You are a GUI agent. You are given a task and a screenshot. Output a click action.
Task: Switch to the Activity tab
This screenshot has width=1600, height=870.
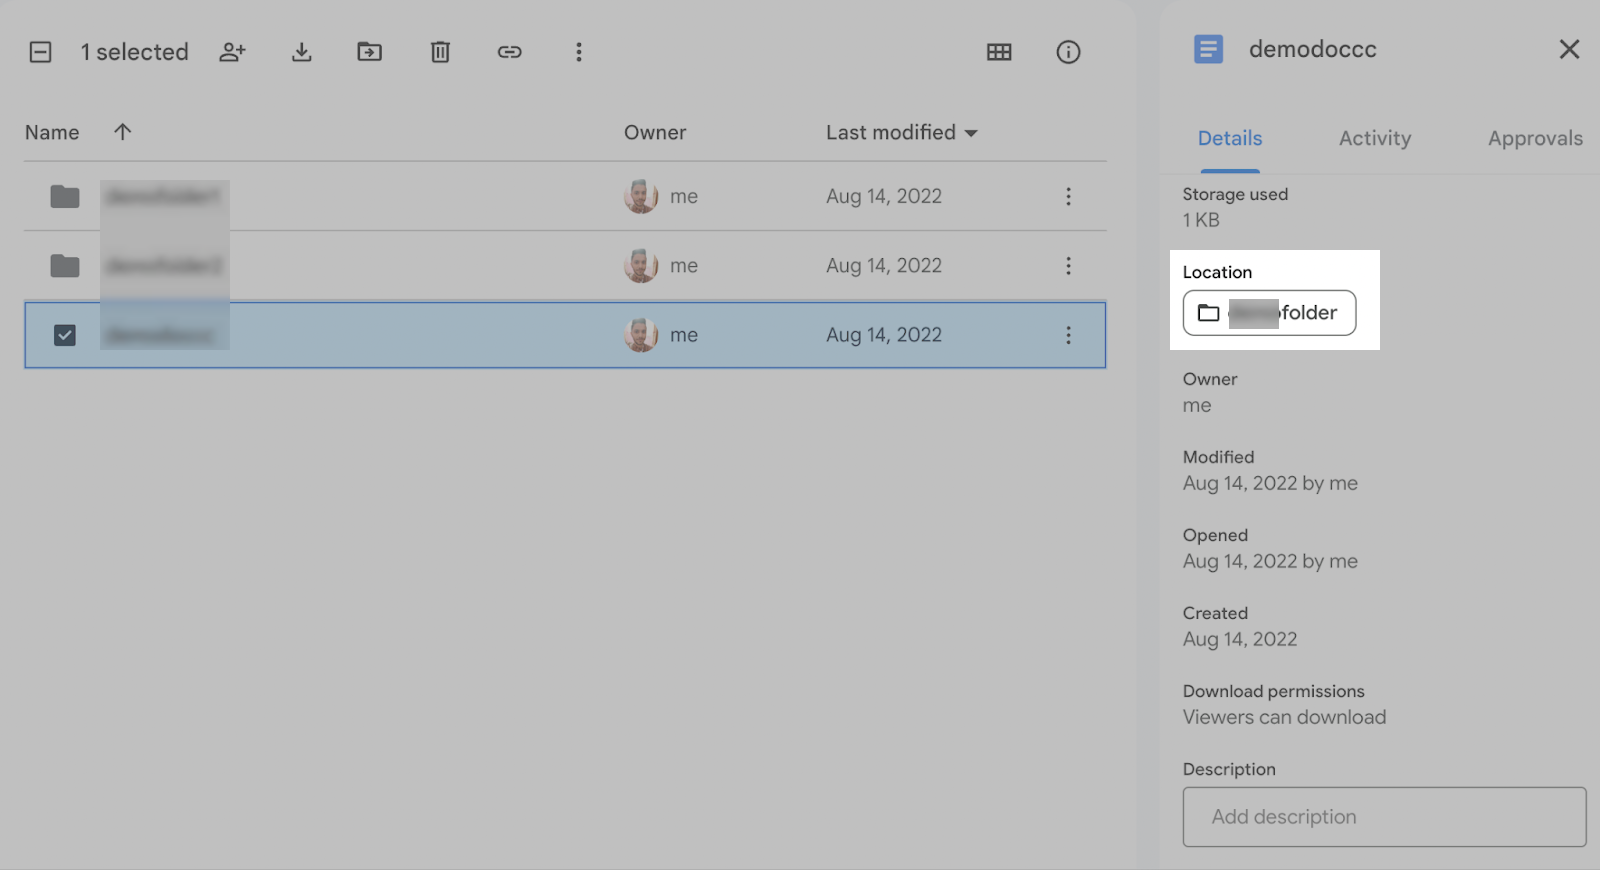tap(1374, 139)
